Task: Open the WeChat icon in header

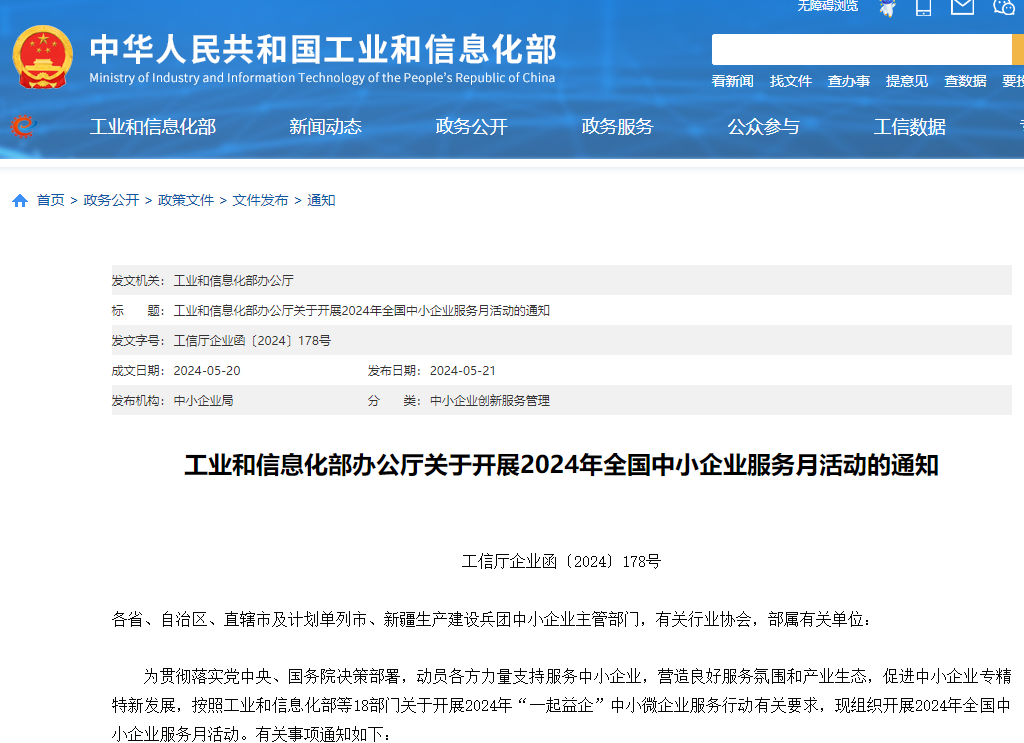Action: coord(1004,7)
